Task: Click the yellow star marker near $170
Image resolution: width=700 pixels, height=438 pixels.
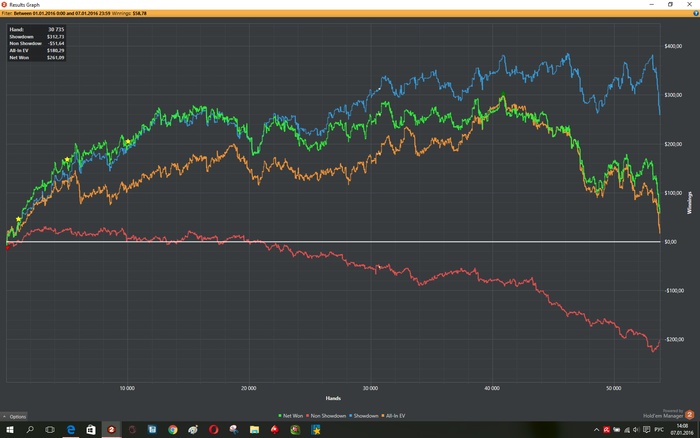Action: pyautogui.click(x=67, y=159)
